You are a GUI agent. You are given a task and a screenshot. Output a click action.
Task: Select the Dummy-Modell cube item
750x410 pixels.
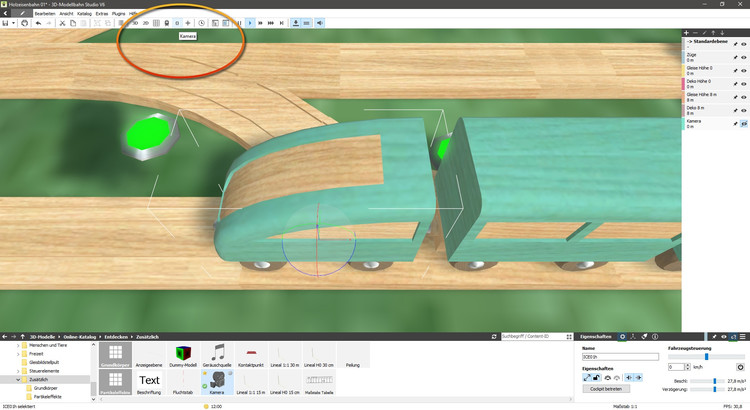coord(182,354)
